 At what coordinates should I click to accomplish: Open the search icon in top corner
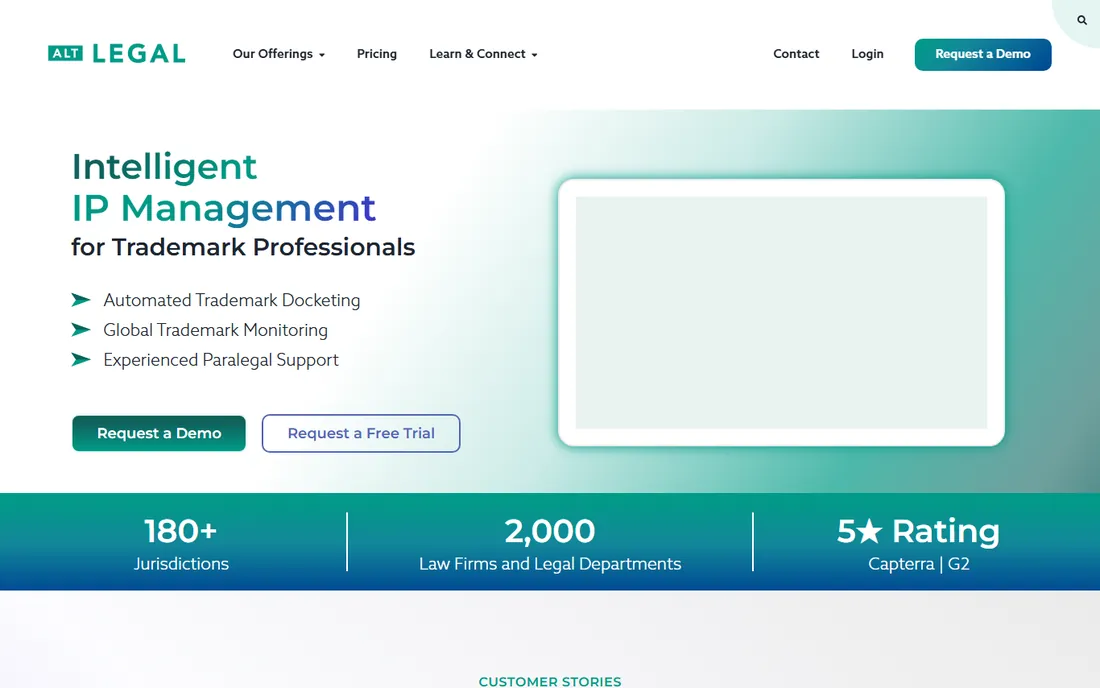pyautogui.click(x=1082, y=20)
